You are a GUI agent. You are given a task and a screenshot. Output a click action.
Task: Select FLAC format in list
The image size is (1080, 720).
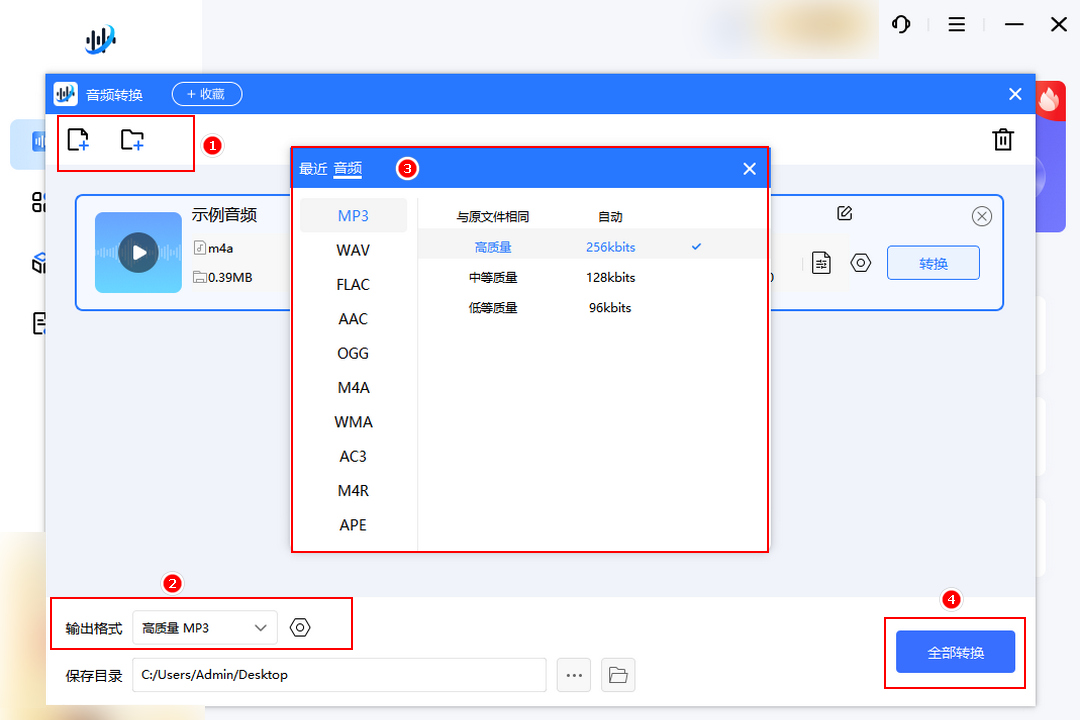coord(353,285)
